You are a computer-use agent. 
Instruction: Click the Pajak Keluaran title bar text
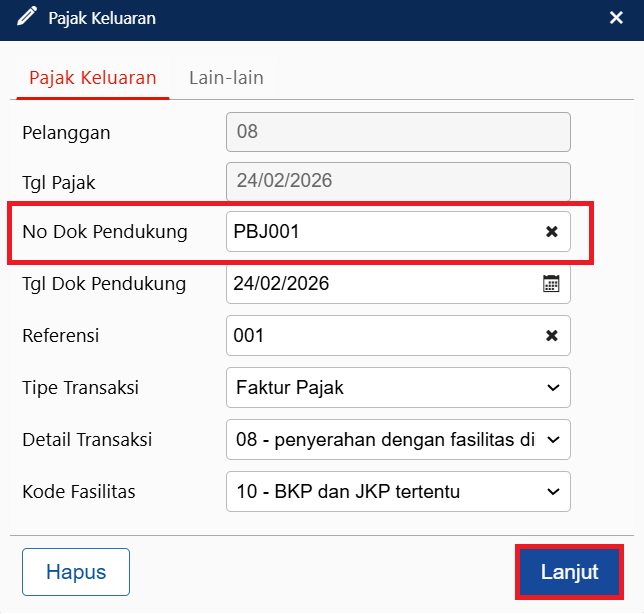[102, 18]
